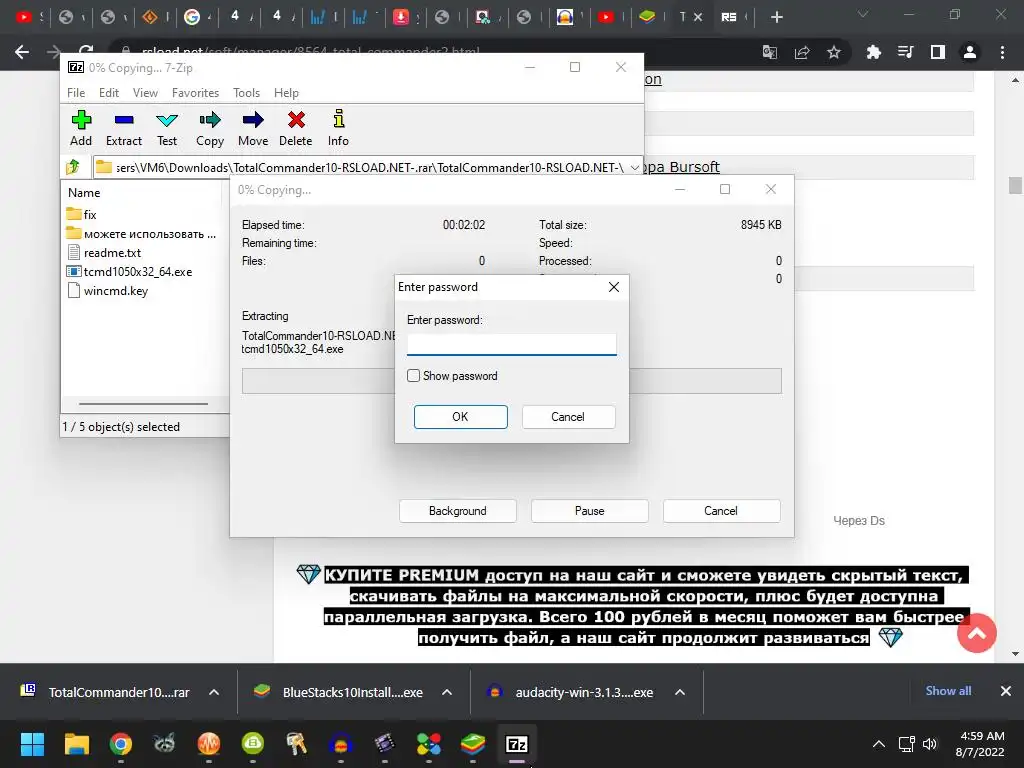1024x768 pixels.
Task: Open the media control playlist icon
Action: click(x=905, y=52)
